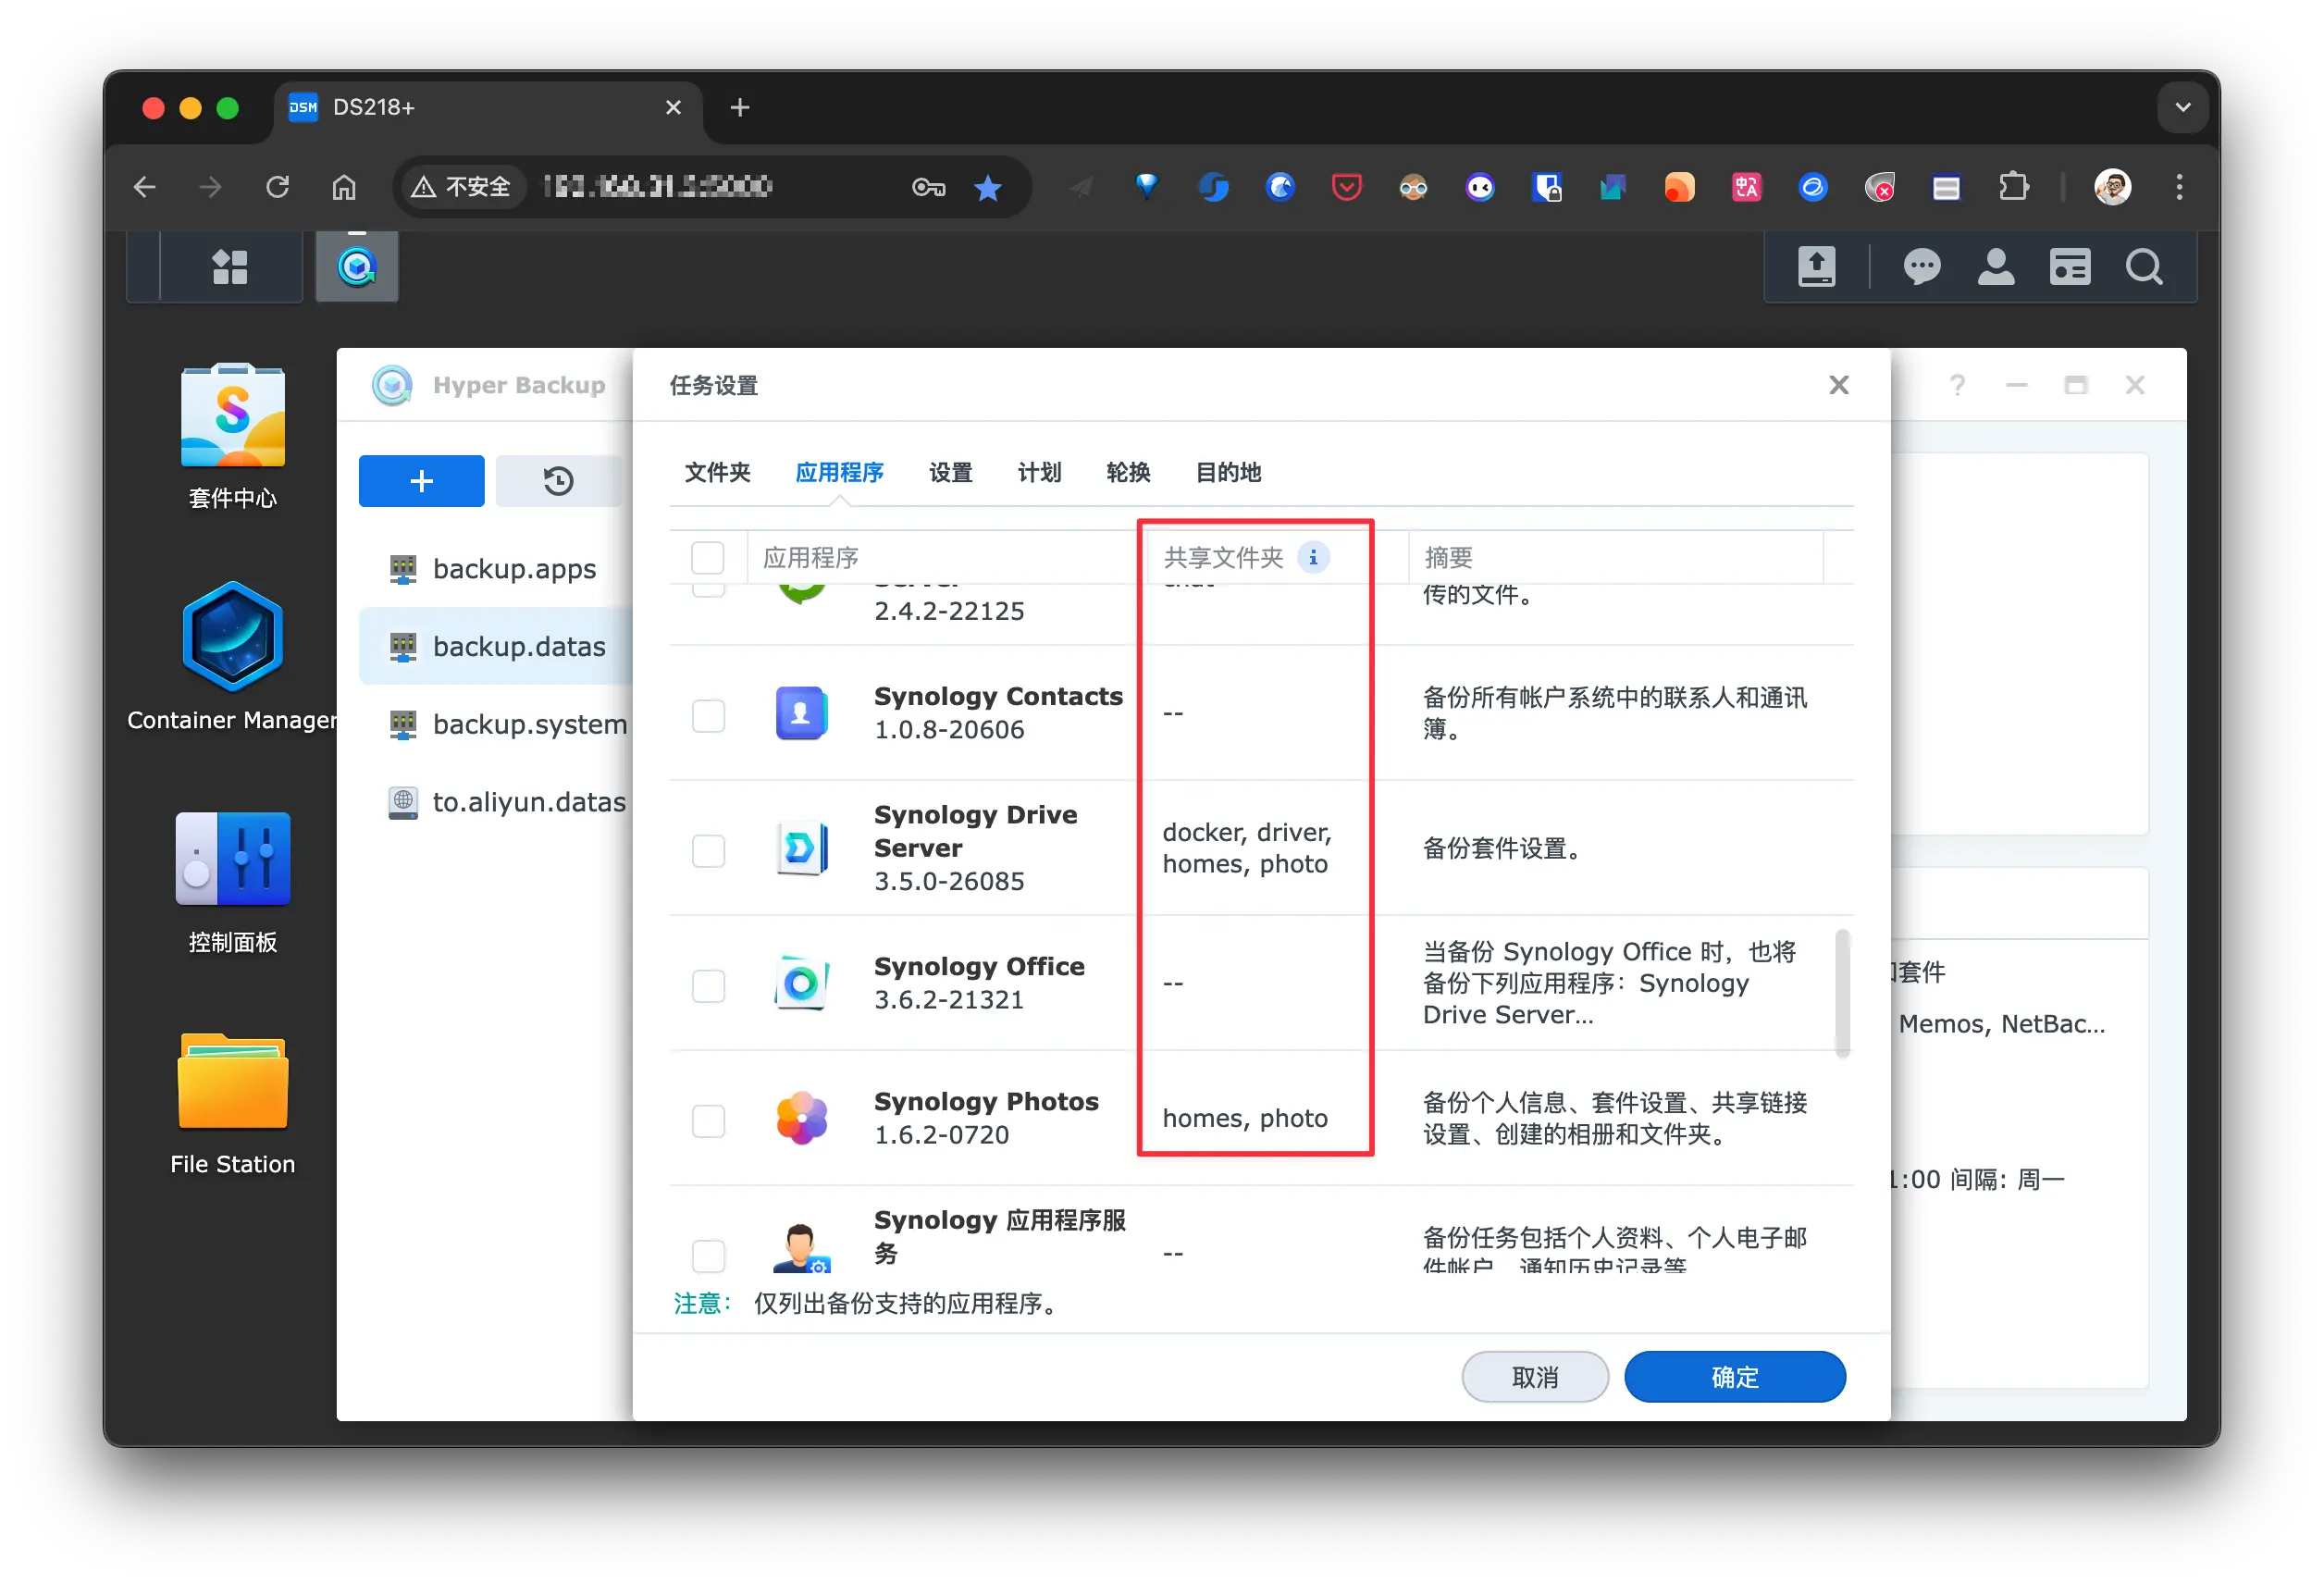Open the DSM main menu grid icon
Screen dimensions: 2324x1584
[230, 267]
